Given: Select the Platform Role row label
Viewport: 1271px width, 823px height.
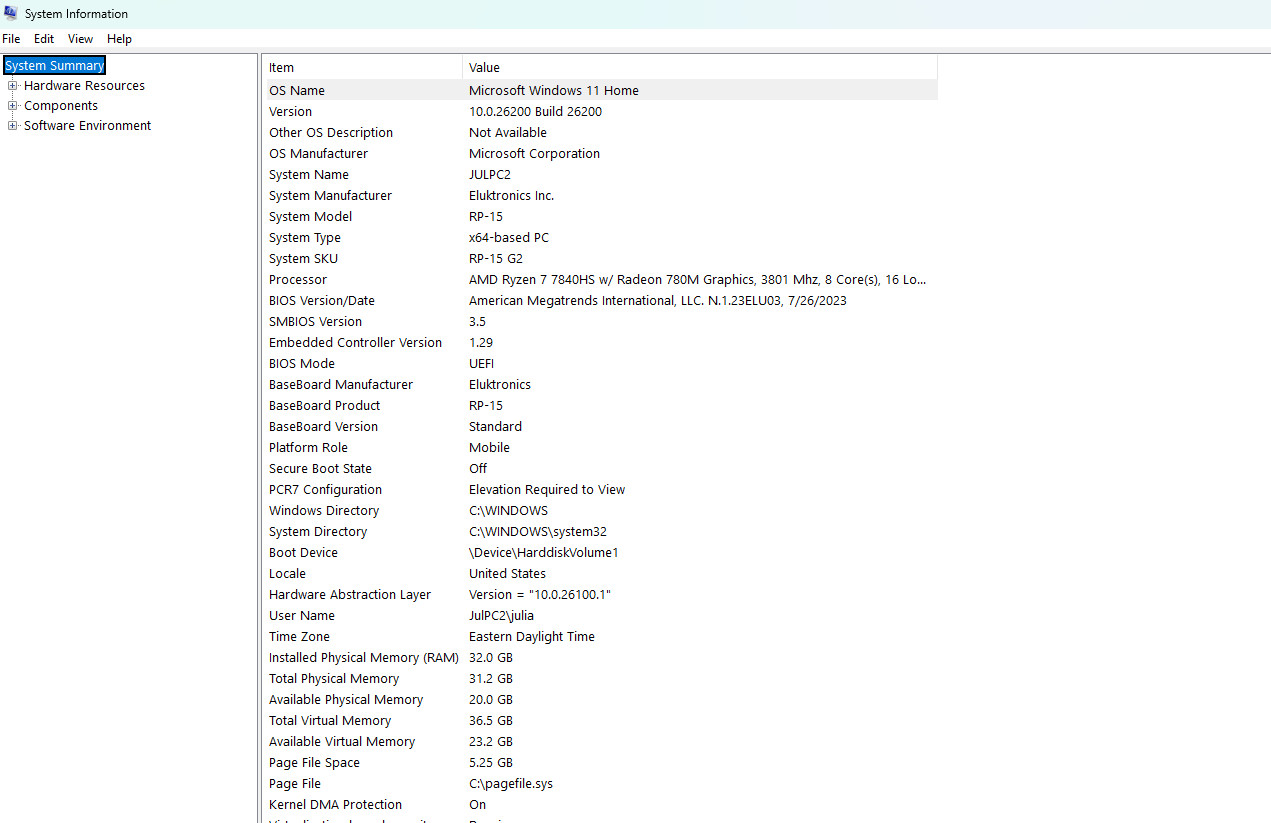Looking at the screenshot, I should (x=308, y=448).
